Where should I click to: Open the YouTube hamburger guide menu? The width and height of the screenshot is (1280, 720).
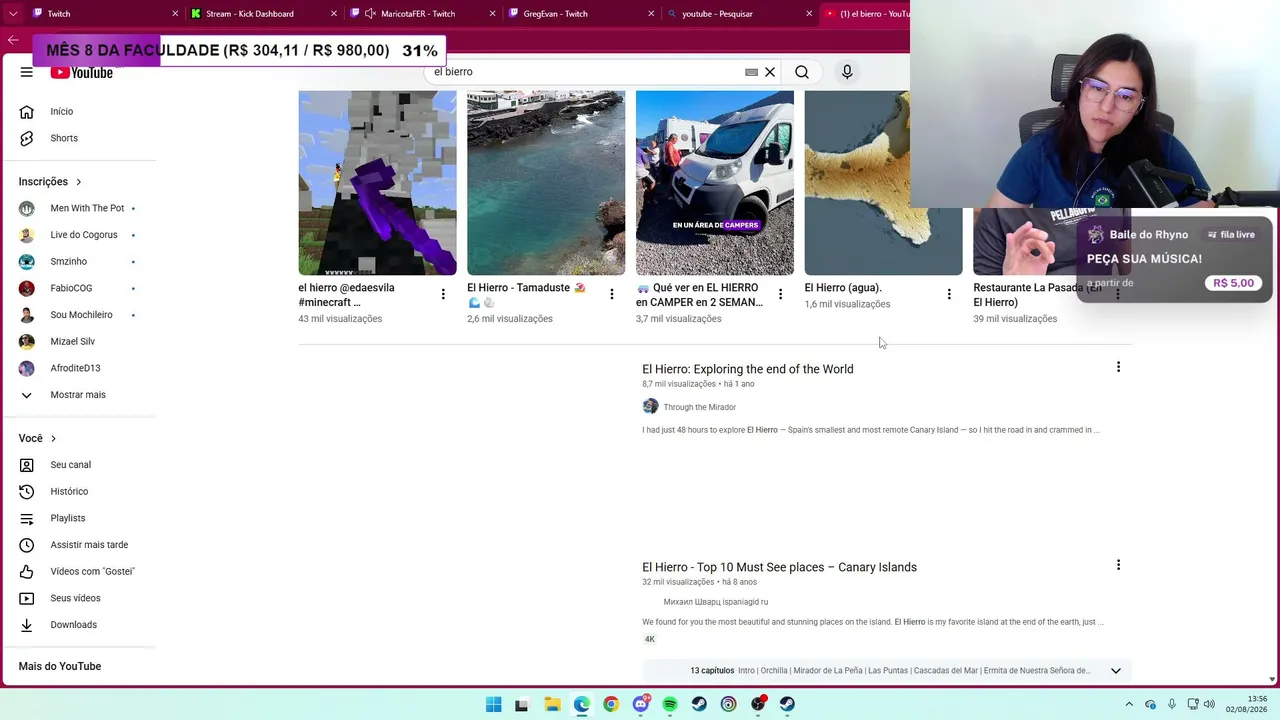click(x=27, y=72)
